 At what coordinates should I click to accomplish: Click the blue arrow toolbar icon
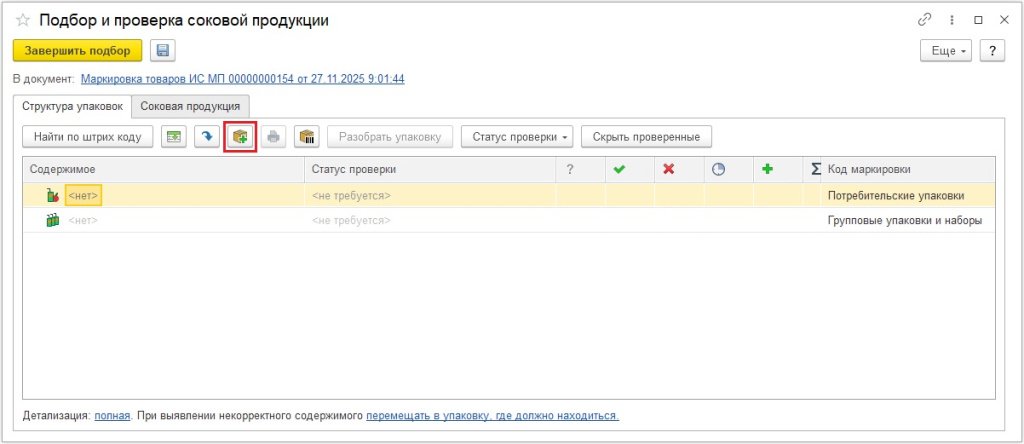coord(207,136)
